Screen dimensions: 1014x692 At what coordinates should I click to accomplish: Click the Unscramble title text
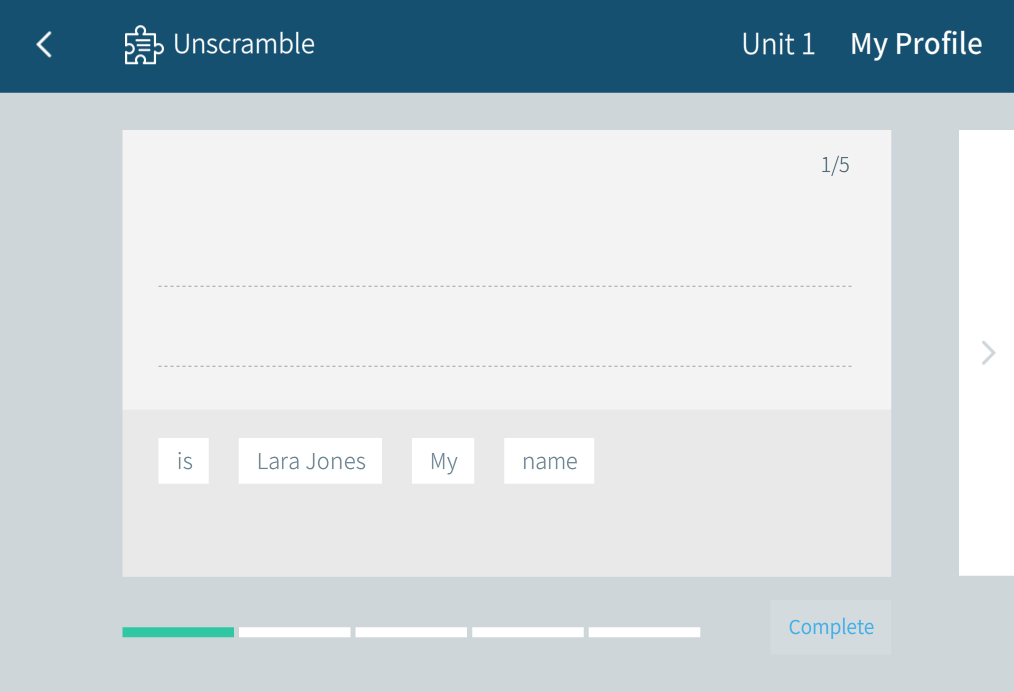tap(244, 45)
